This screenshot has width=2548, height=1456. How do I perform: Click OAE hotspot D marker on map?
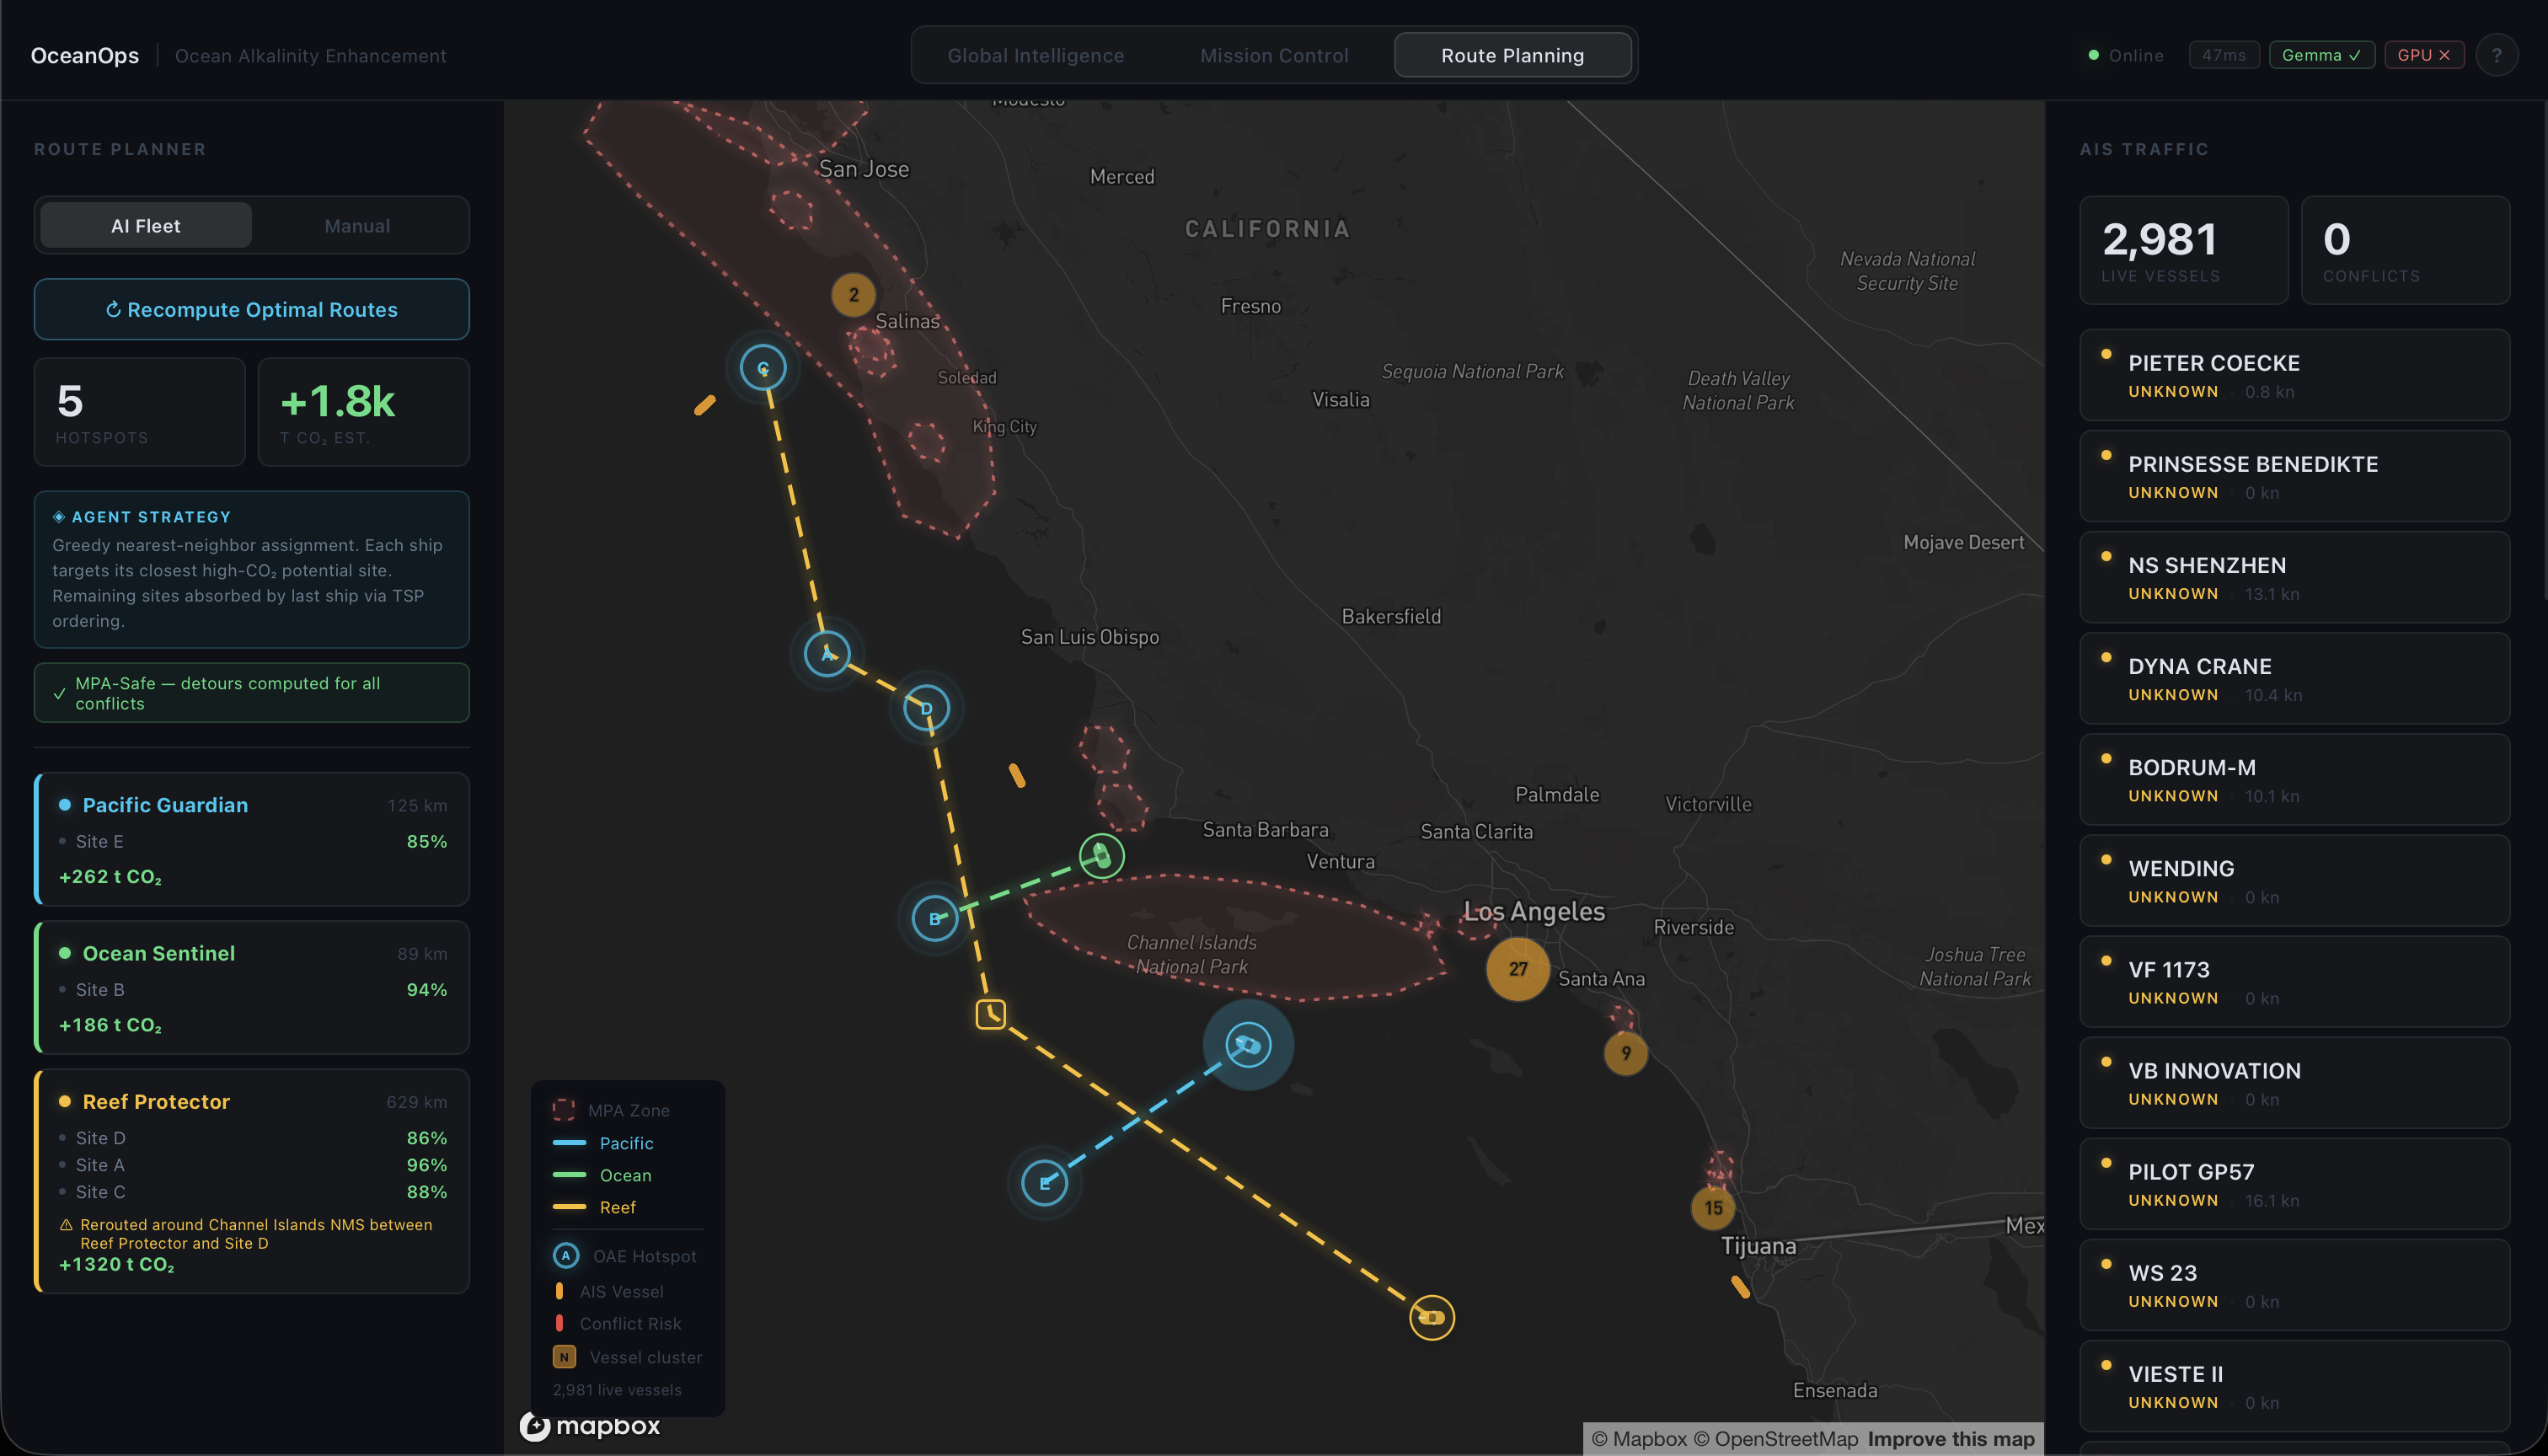click(x=926, y=708)
